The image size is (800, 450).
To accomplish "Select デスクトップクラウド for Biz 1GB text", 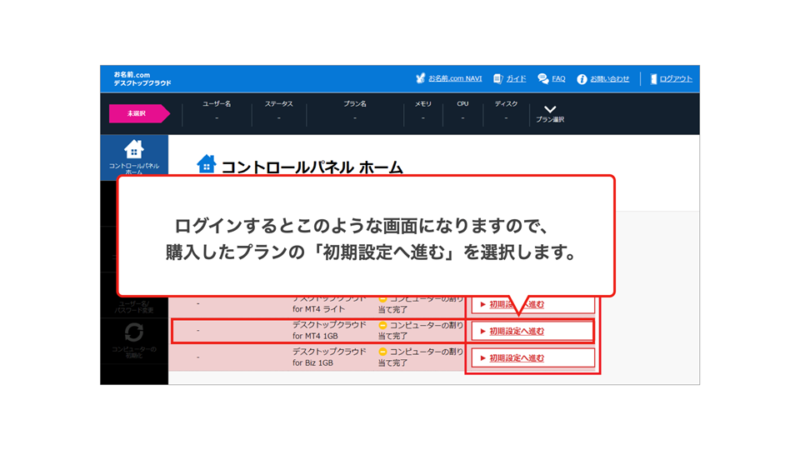I will pos(329,357).
